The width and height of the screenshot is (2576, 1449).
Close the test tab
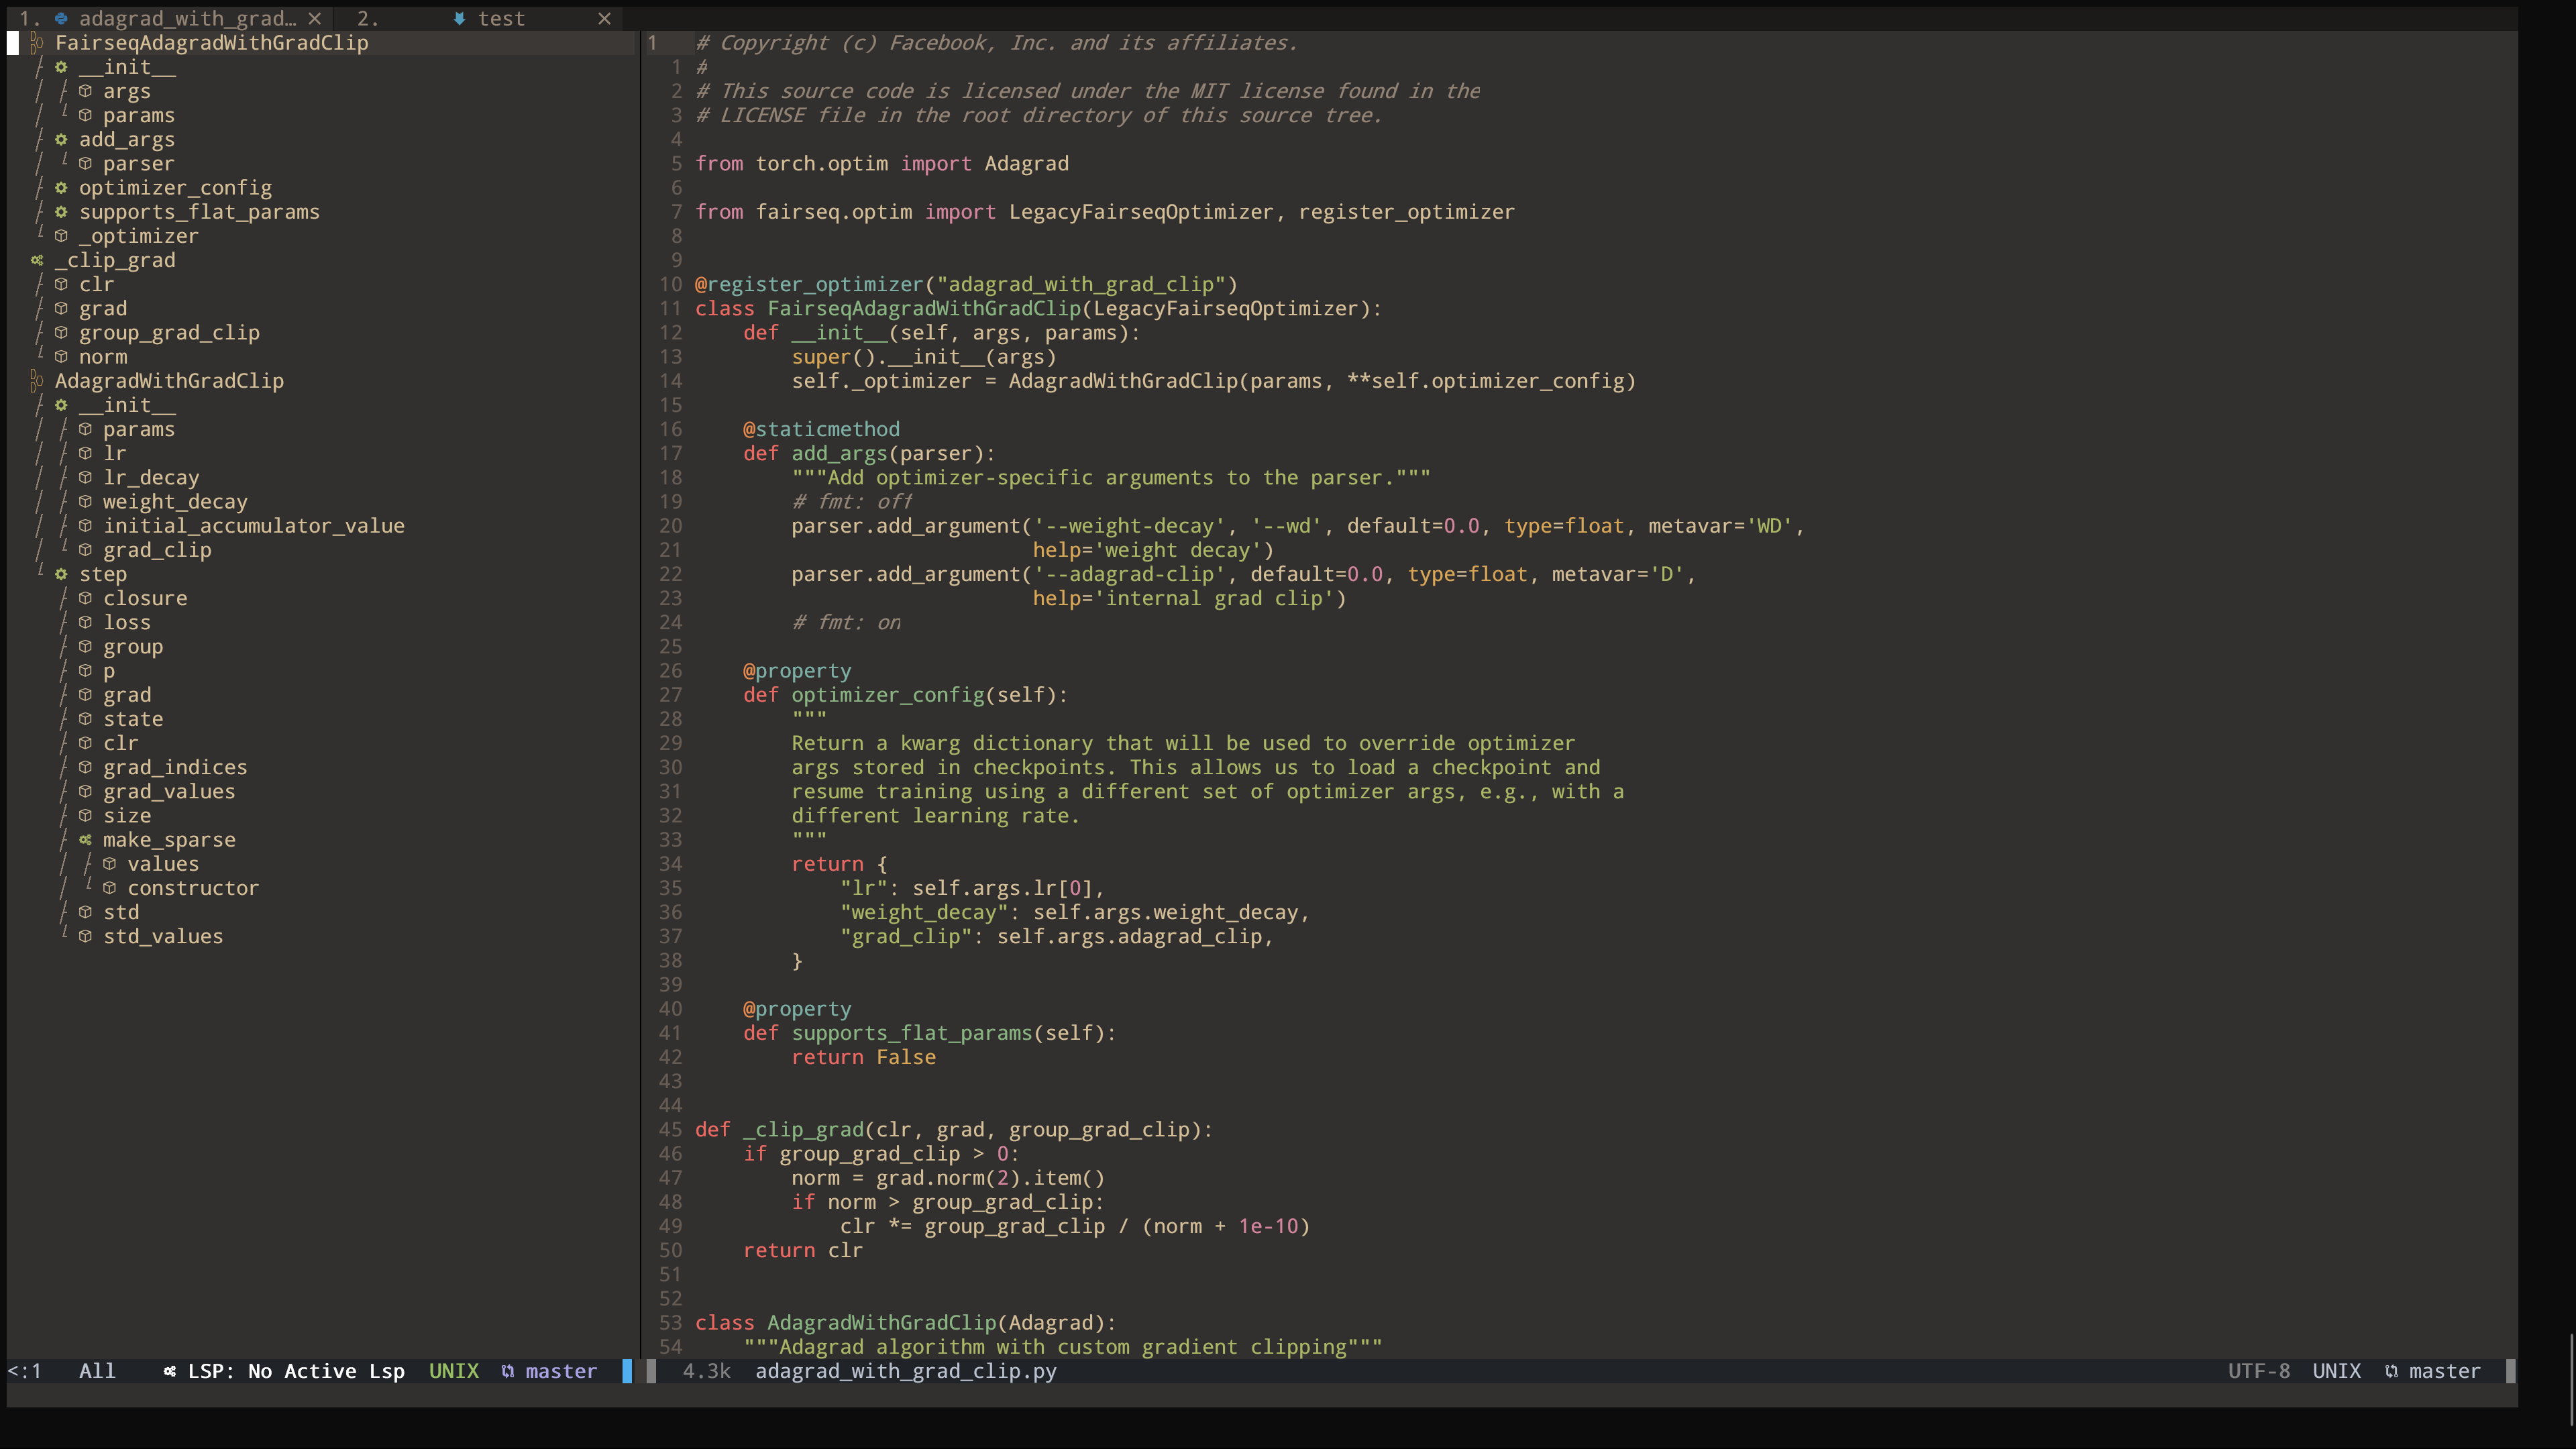pos(604,19)
